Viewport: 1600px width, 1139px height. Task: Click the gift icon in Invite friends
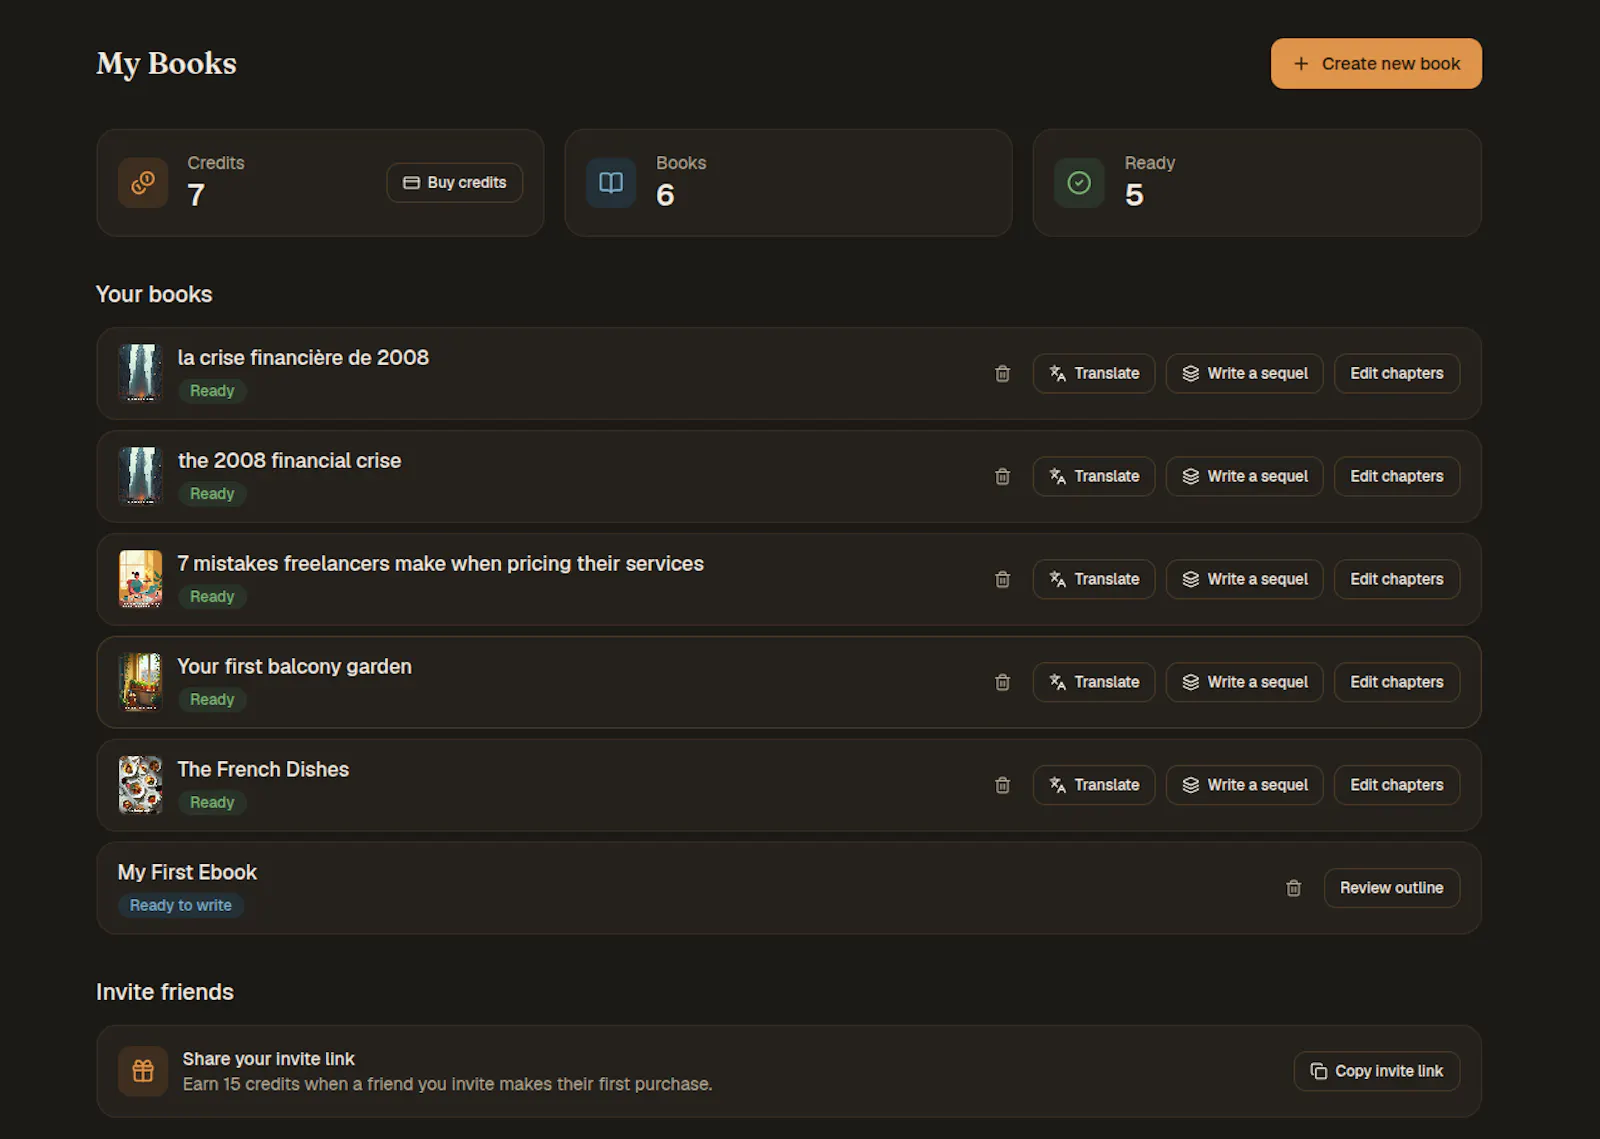click(143, 1071)
